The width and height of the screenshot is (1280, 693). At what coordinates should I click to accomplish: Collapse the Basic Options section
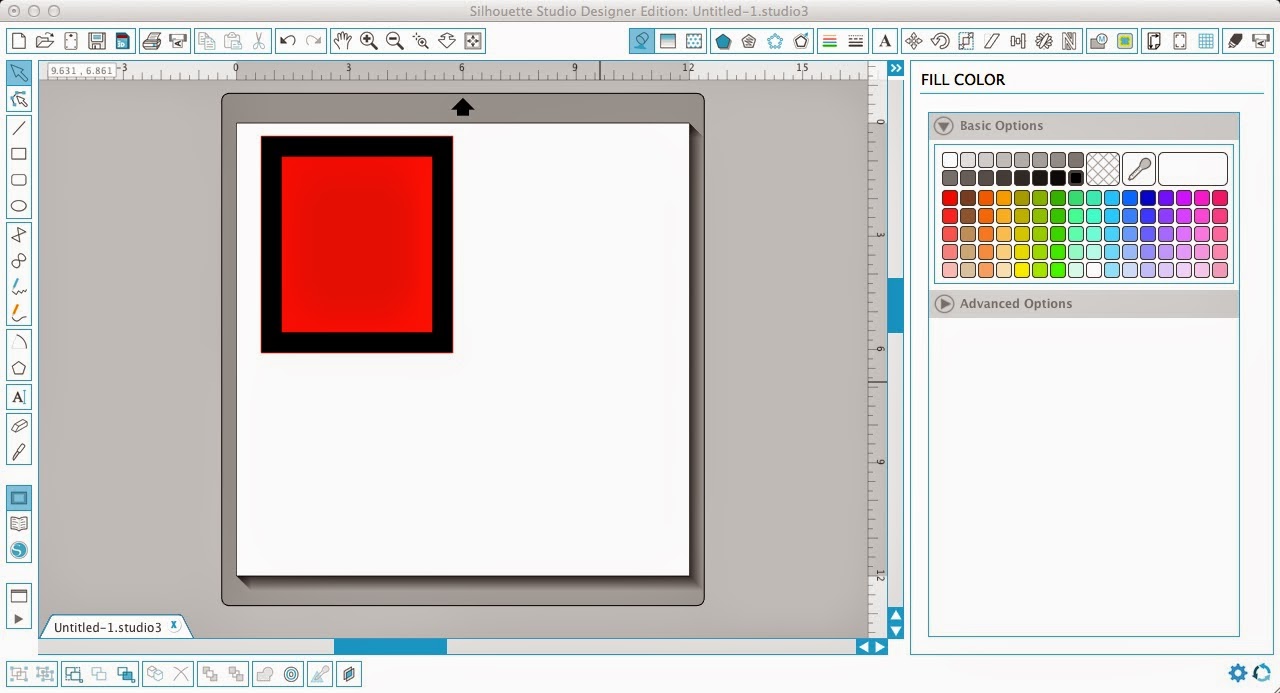(x=943, y=126)
